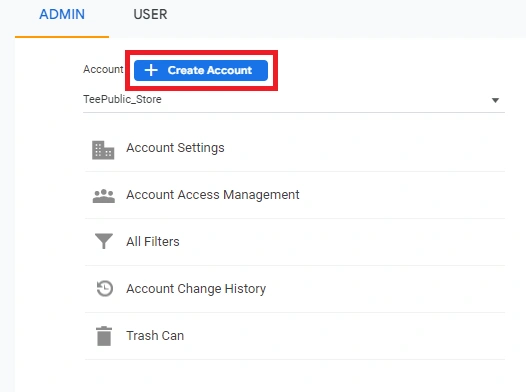The width and height of the screenshot is (526, 392).
Task: Select the TeePublic_Store account name
Action: click(122, 99)
